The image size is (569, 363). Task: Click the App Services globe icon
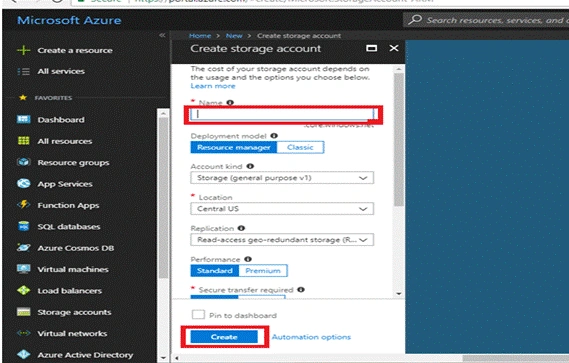[24, 183]
